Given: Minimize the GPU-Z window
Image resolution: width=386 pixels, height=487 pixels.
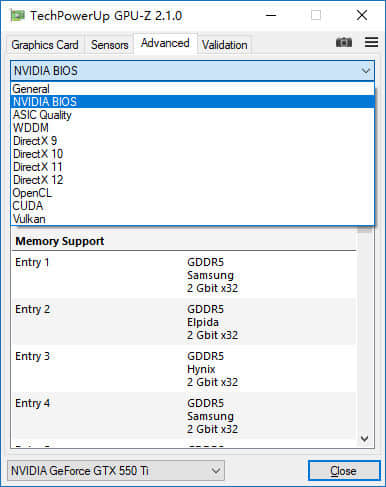Looking at the screenshot, I should coord(271,15).
